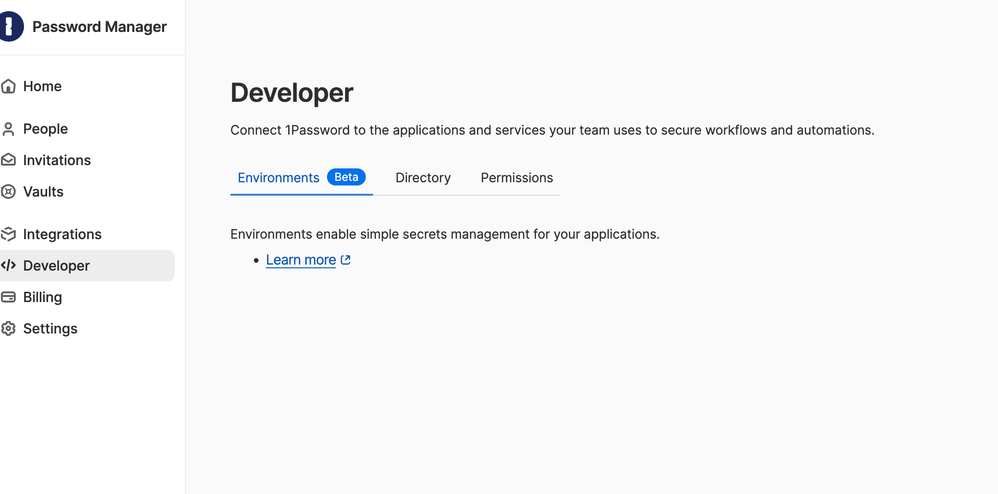This screenshot has height=494, width=998.
Task: Click the 1Password keyhole logo
Action: tap(10, 27)
